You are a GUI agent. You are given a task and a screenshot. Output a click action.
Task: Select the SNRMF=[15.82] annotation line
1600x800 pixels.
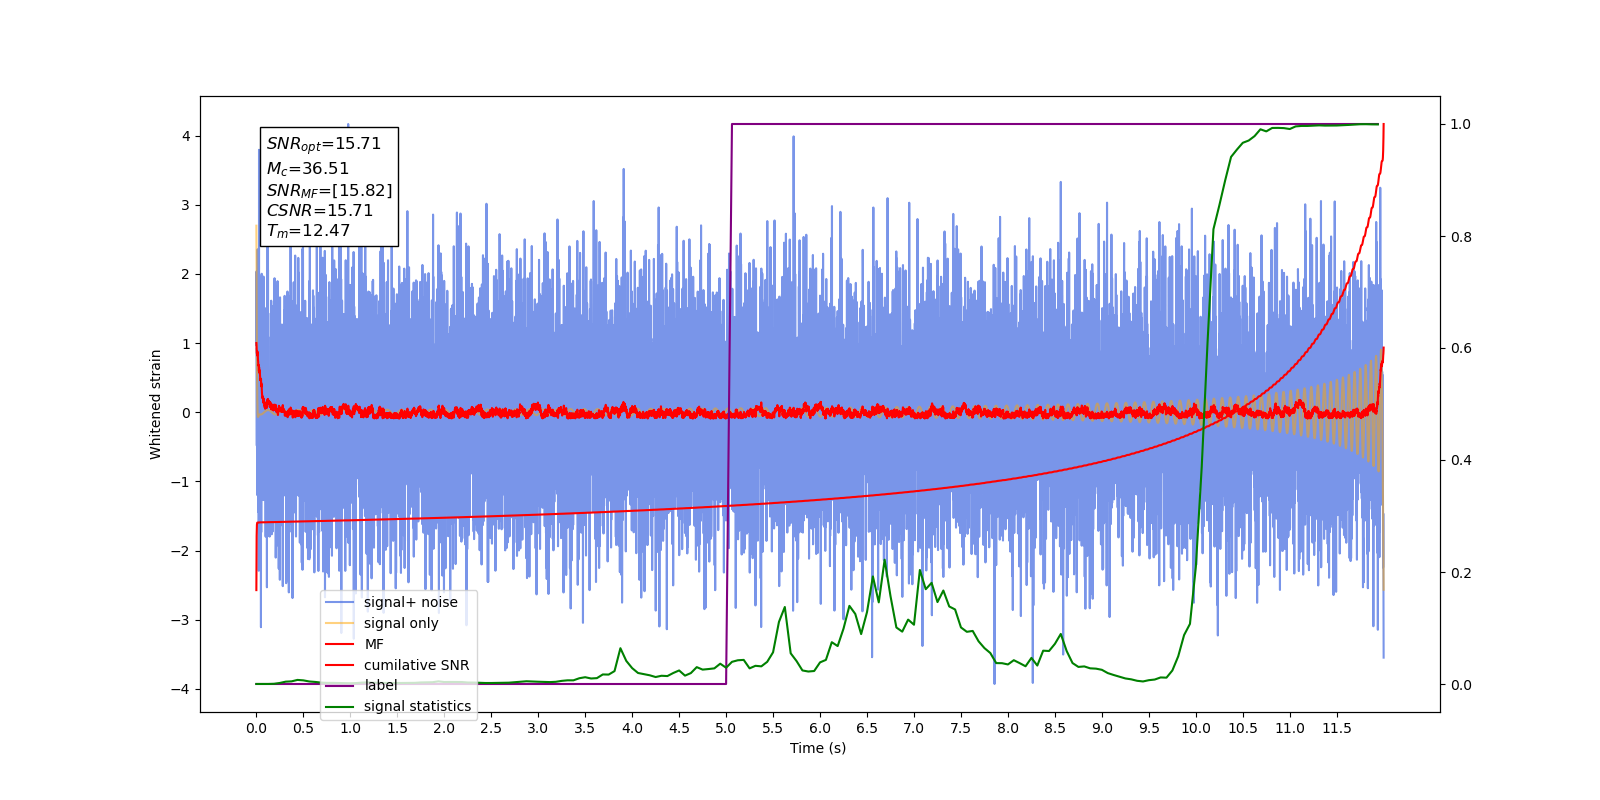[329, 191]
